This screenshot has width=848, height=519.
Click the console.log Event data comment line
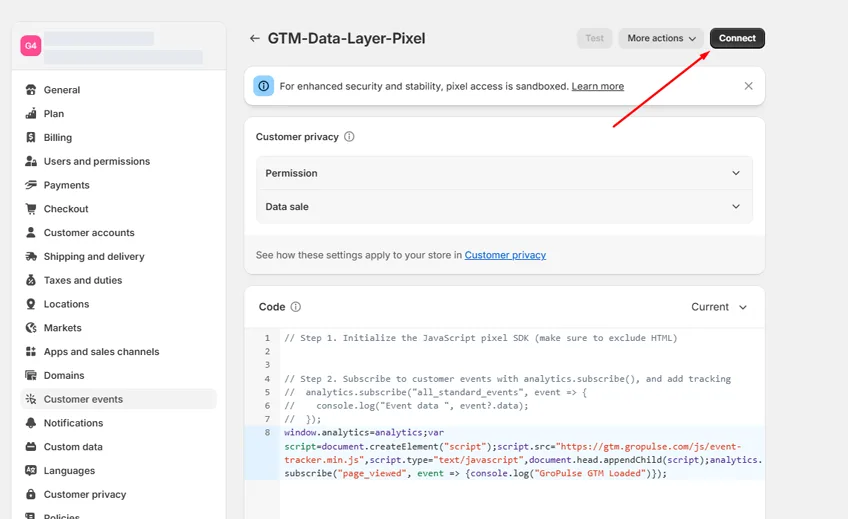point(406,405)
